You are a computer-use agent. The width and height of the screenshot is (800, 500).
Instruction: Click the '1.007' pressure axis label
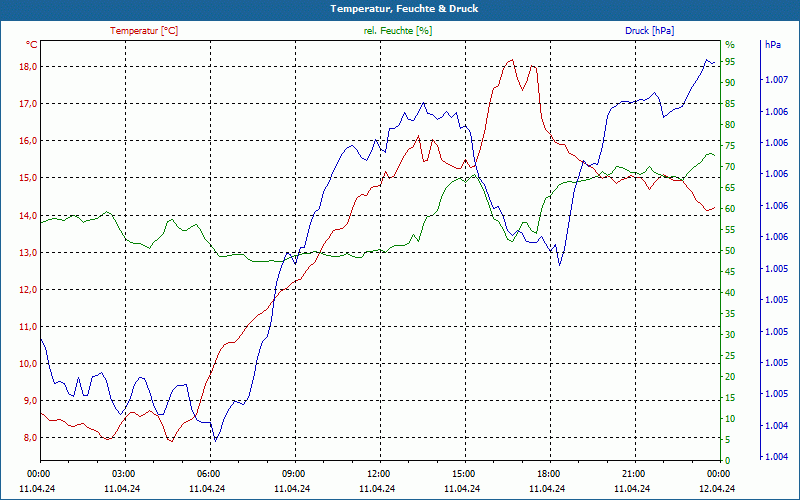(x=777, y=80)
